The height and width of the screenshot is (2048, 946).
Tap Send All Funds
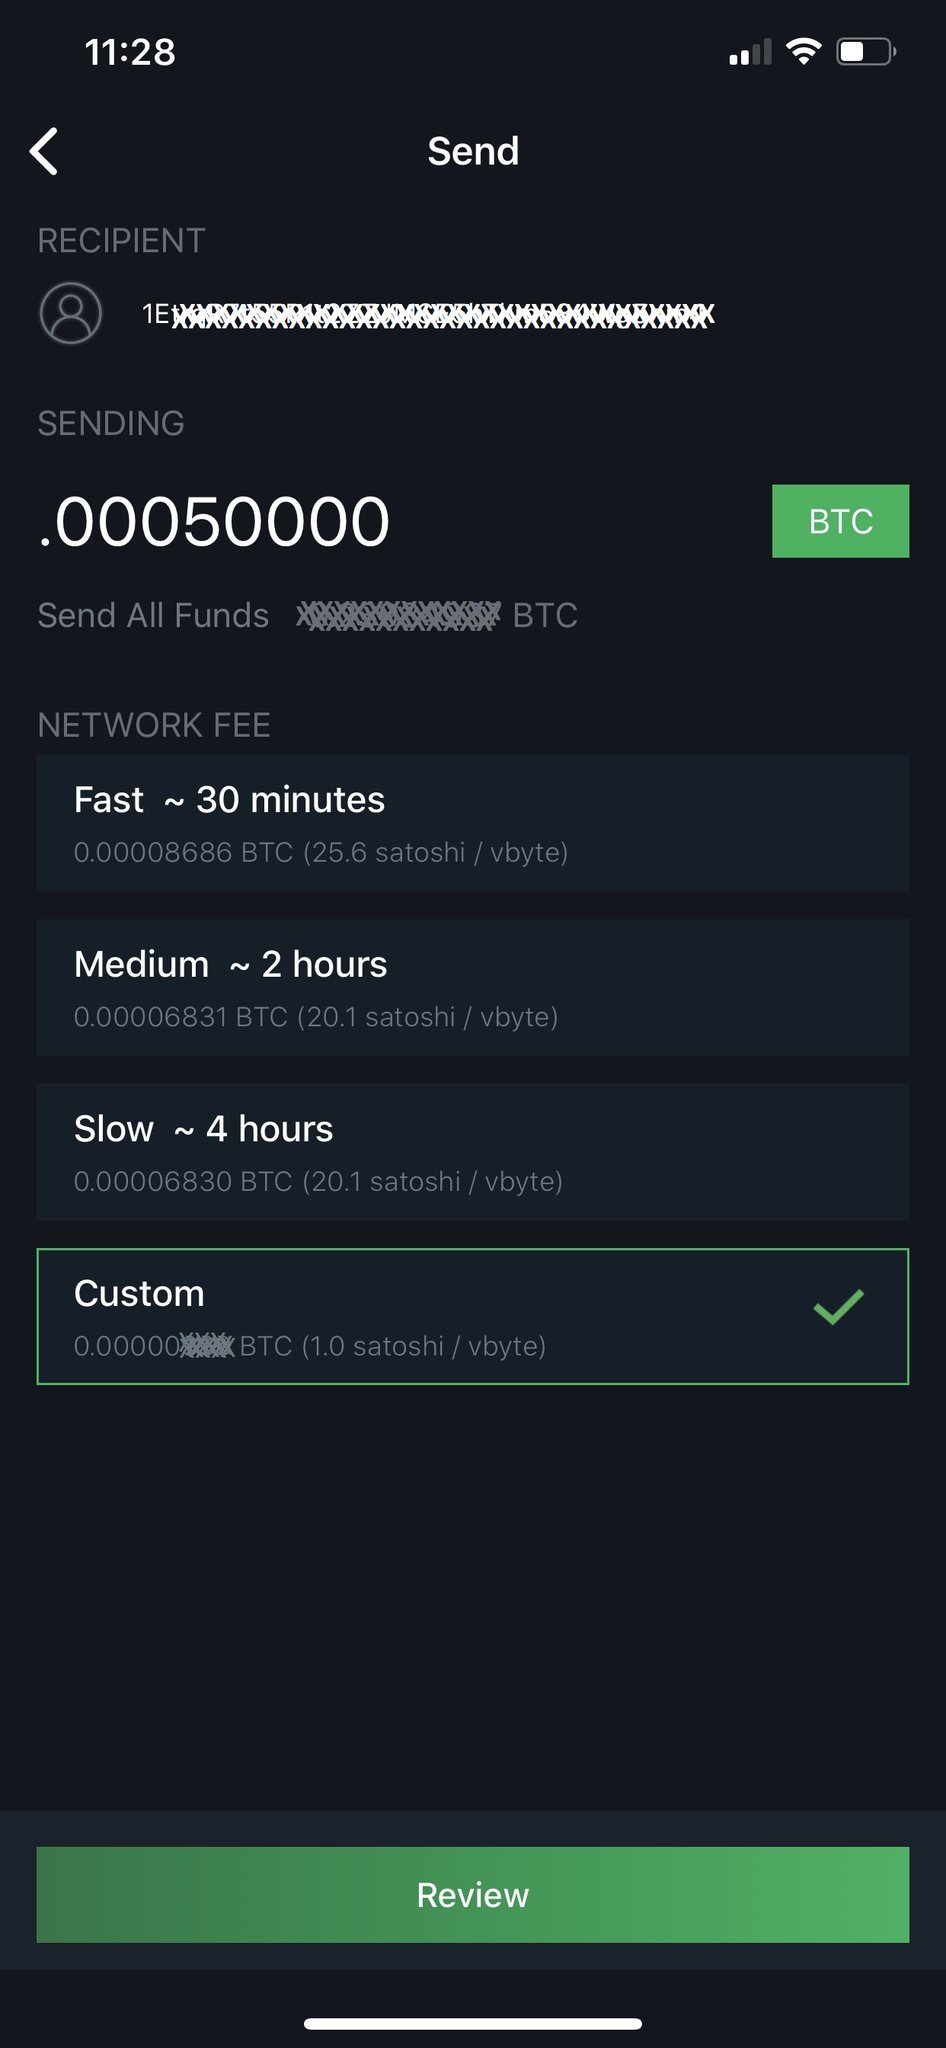pos(153,615)
